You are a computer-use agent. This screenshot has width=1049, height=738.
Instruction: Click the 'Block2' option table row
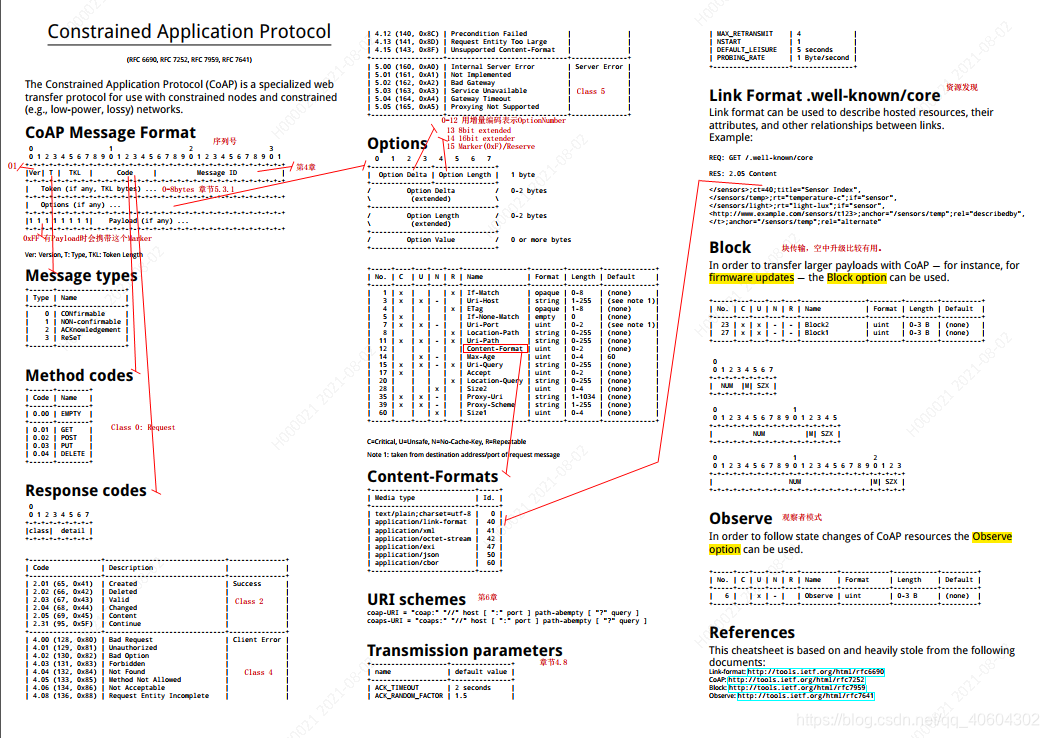pyautogui.click(x=847, y=325)
